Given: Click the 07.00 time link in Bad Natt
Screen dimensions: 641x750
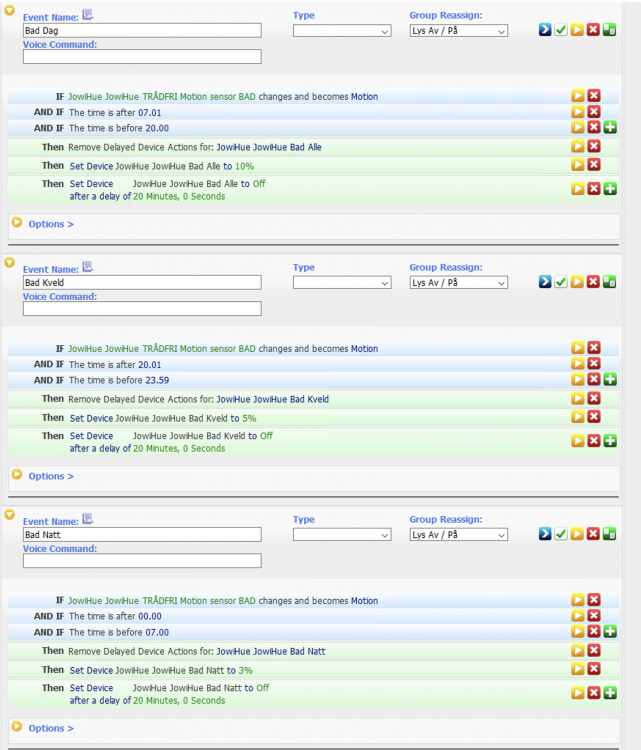Looking at the screenshot, I should [157, 632].
